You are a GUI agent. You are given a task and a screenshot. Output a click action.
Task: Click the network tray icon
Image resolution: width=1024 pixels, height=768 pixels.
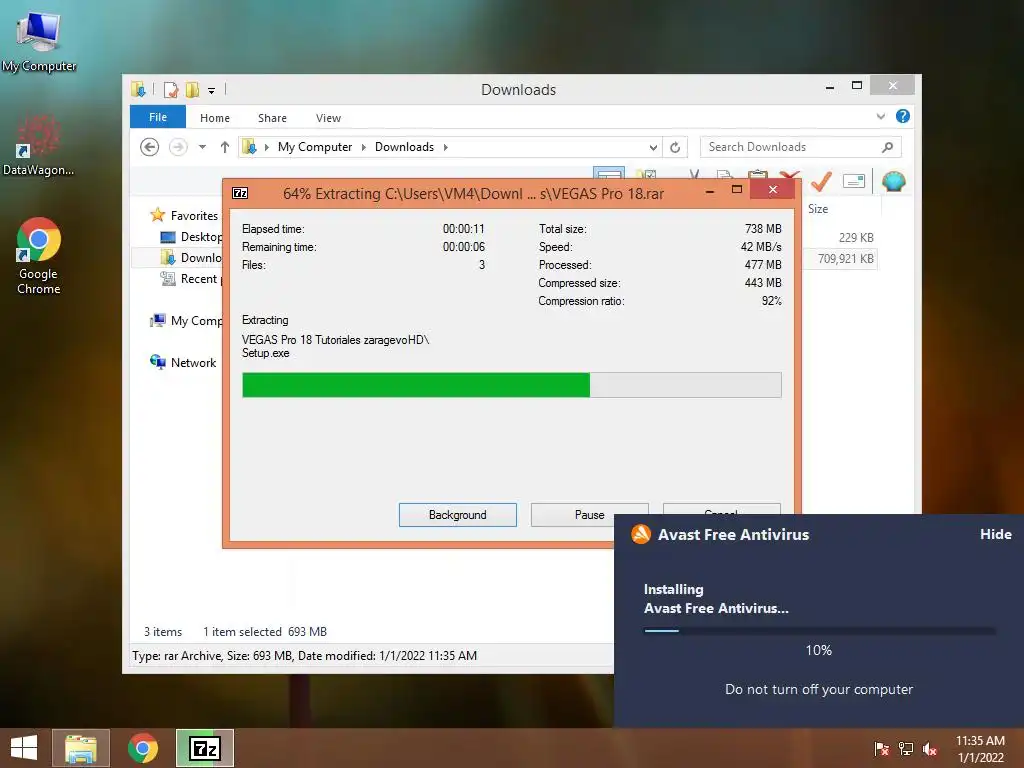pyautogui.click(x=906, y=748)
